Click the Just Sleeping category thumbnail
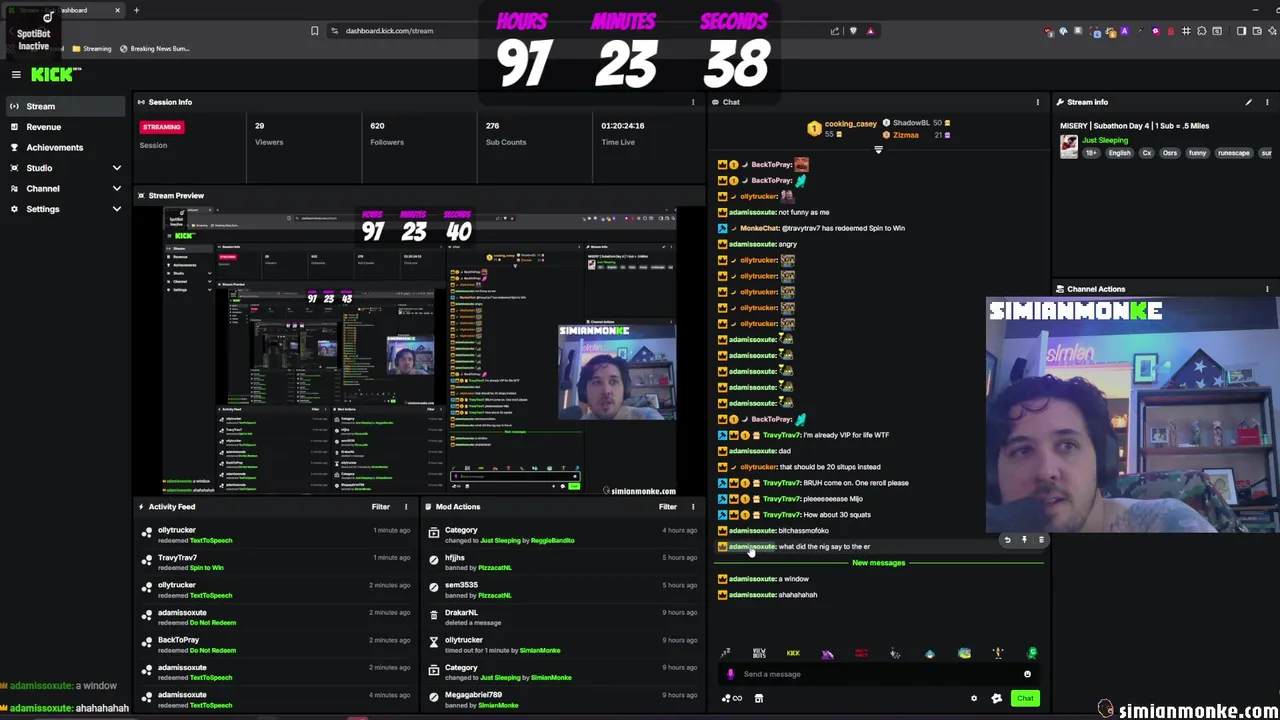 tap(1069, 147)
